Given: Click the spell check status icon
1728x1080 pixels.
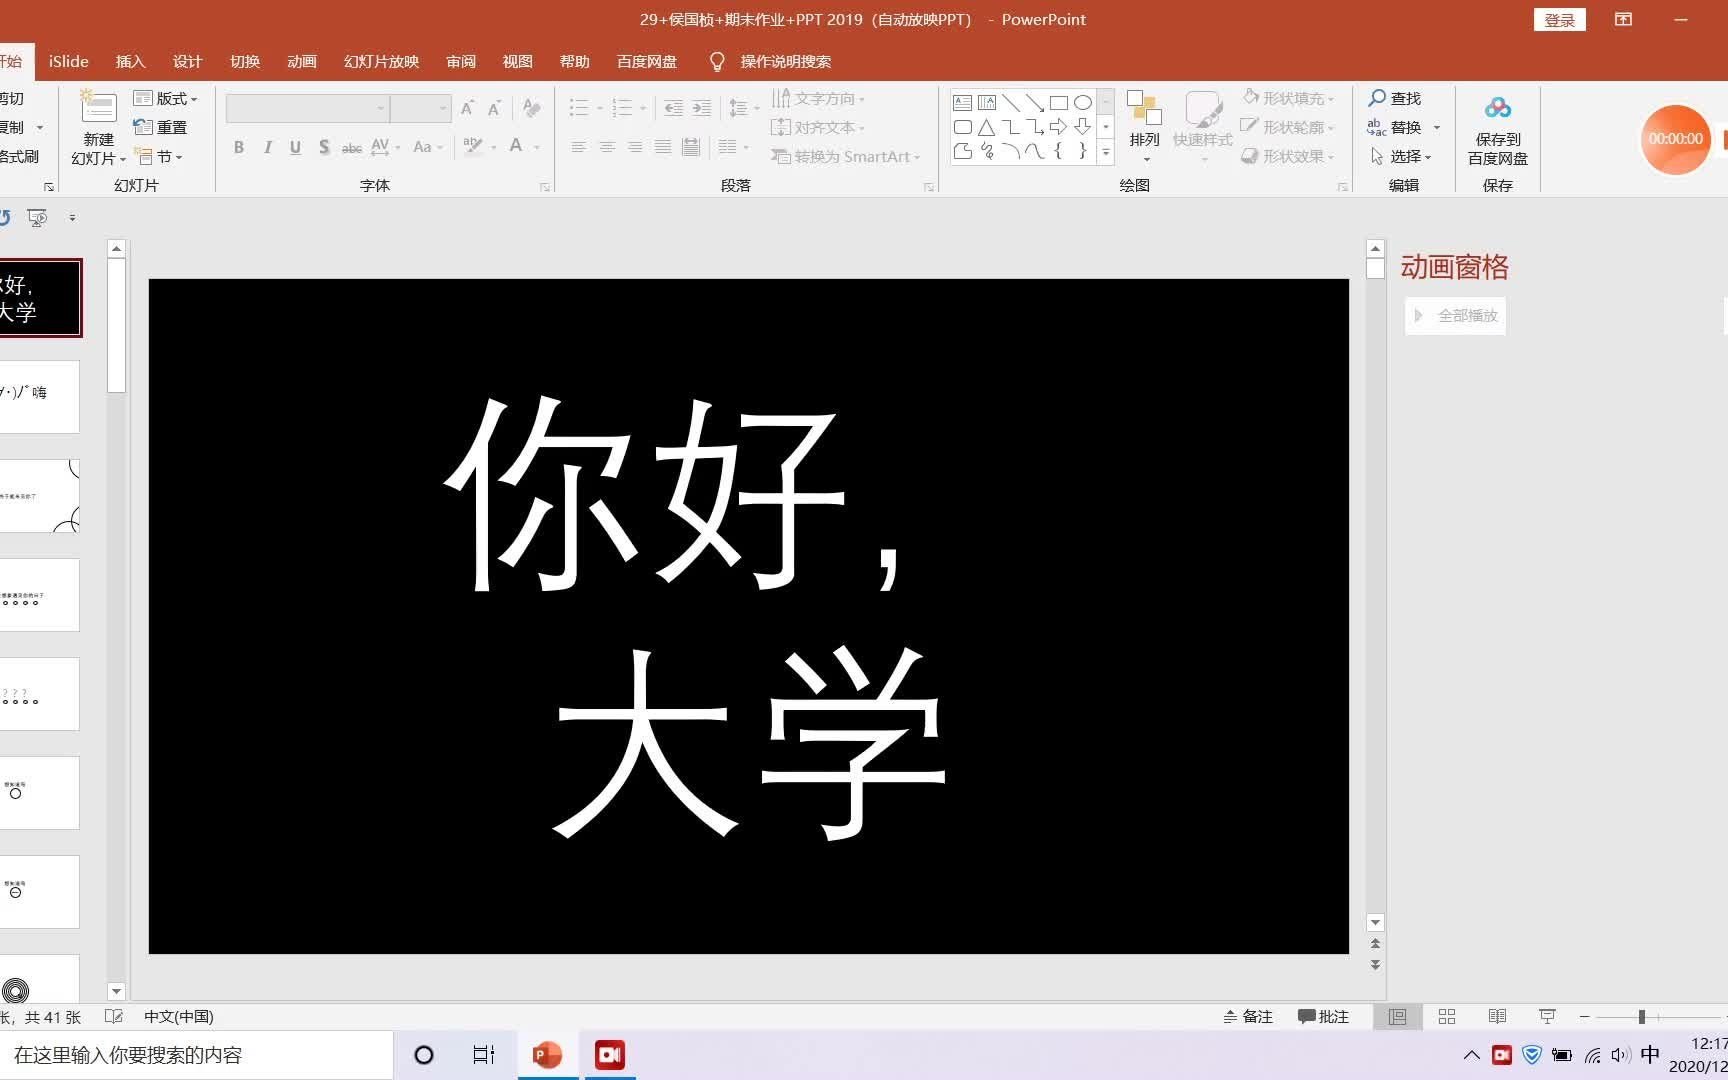Looking at the screenshot, I should click(x=114, y=1016).
